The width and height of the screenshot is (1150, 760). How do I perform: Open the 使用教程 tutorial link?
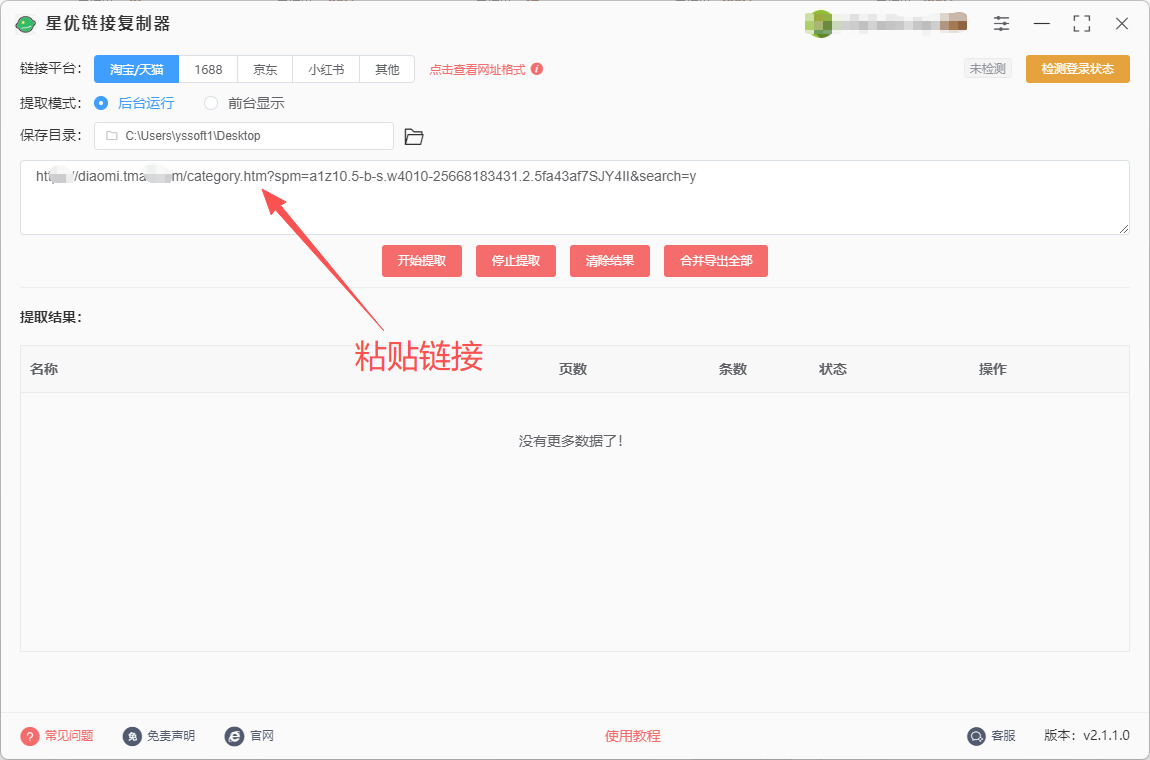[x=632, y=736]
